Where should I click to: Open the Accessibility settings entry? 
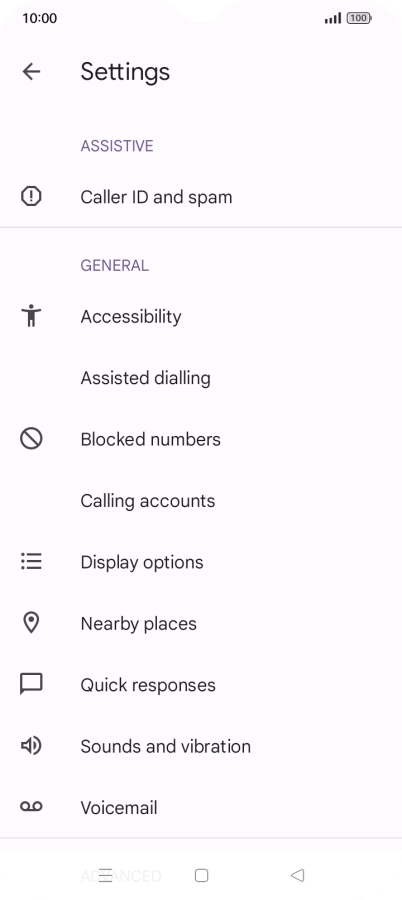[x=201, y=316]
